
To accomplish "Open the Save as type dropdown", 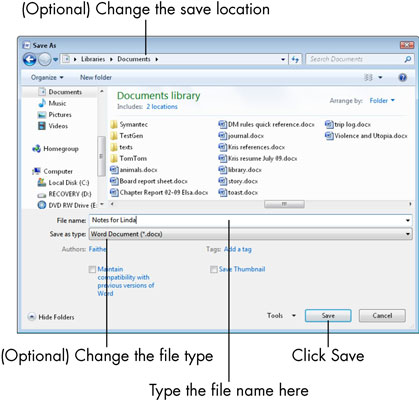I will [x=250, y=234].
